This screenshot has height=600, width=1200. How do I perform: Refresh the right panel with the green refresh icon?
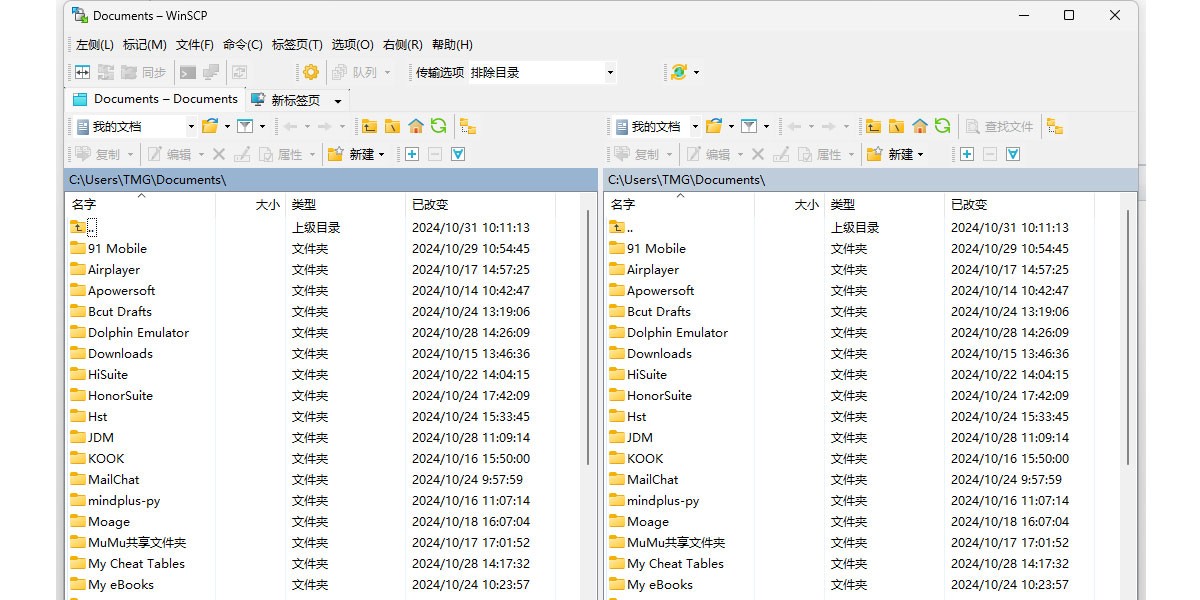(x=941, y=126)
